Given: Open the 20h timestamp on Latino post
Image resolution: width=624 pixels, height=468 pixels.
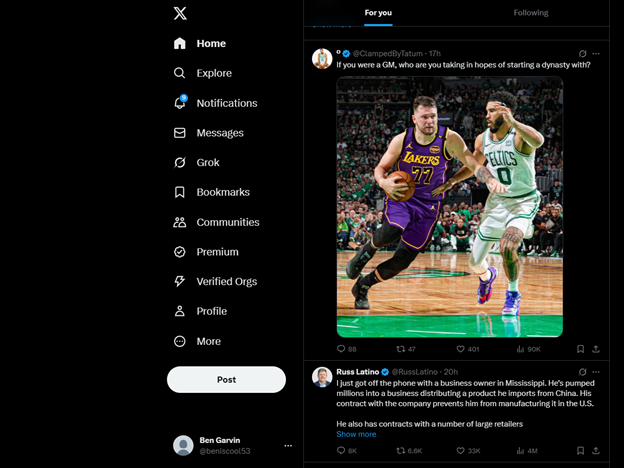Looking at the screenshot, I should [x=451, y=372].
